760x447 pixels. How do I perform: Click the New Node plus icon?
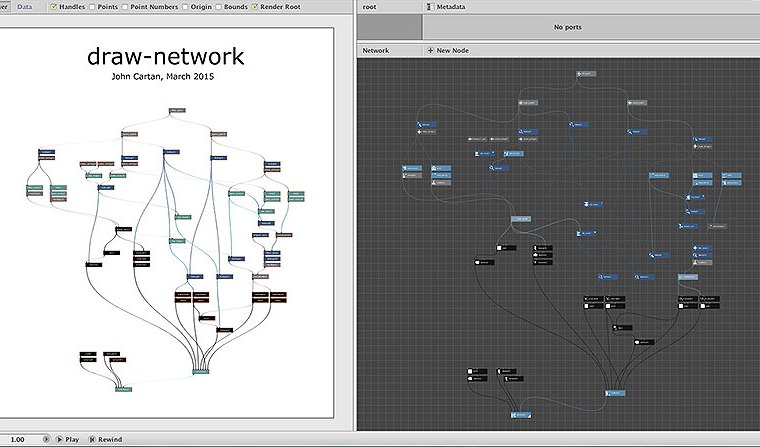tap(430, 50)
